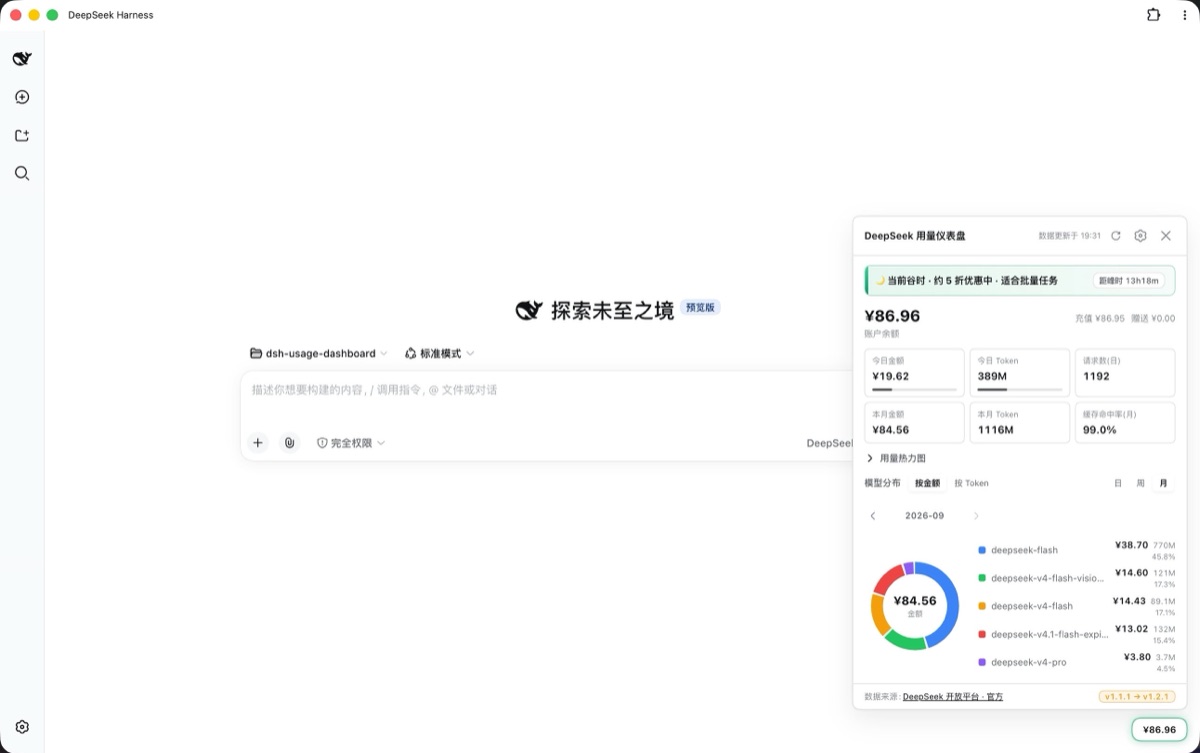Open settings gear at bottom of sidebar
This screenshot has width=1200, height=753.
(x=22, y=727)
